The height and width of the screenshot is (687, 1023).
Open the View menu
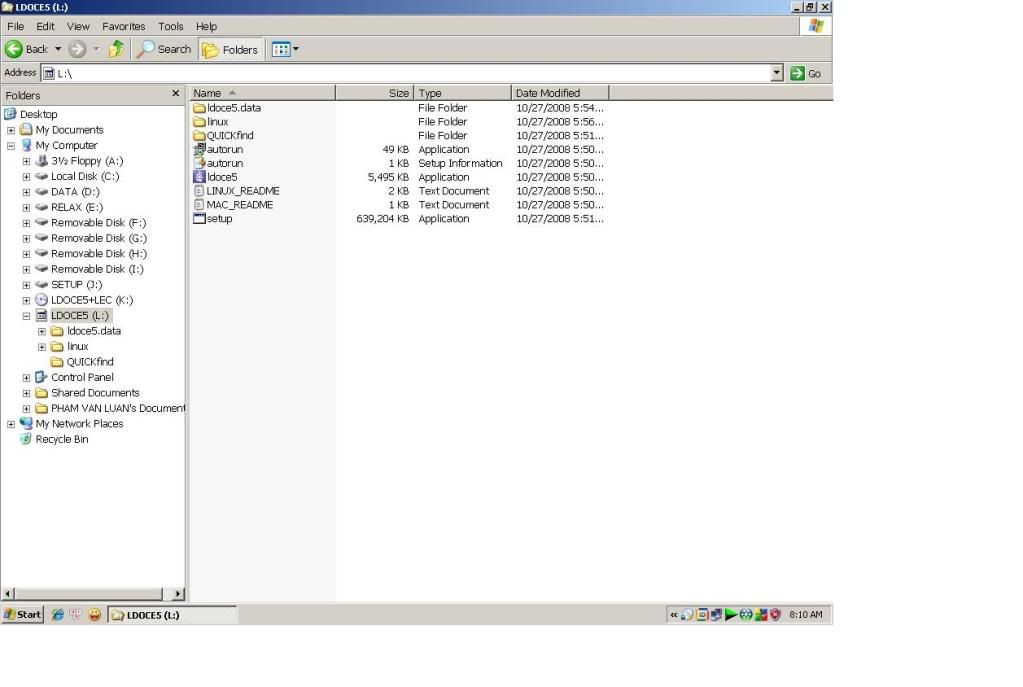[x=78, y=26]
